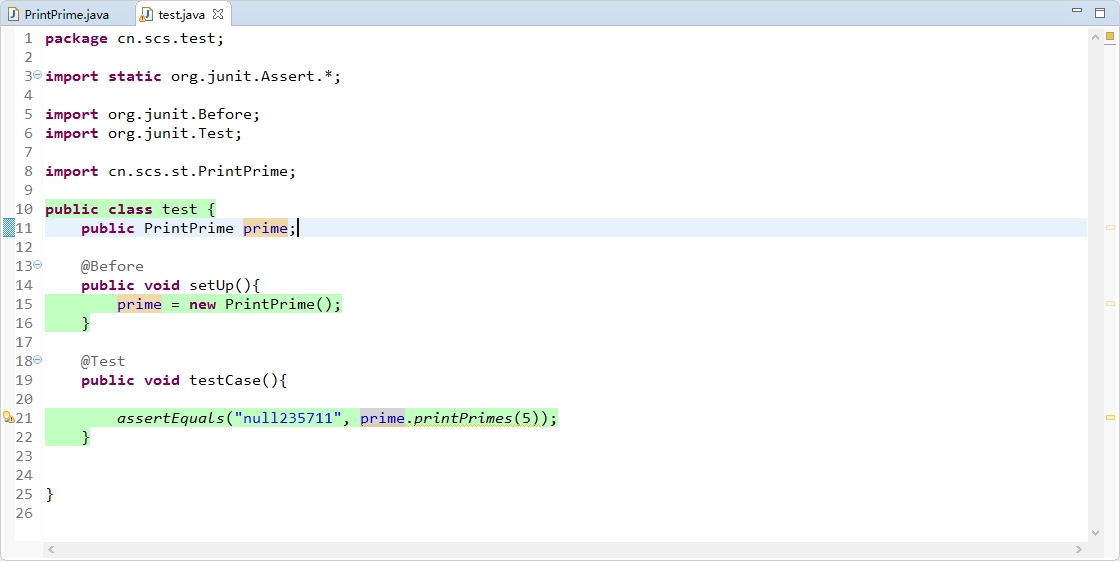Image resolution: width=1120 pixels, height=561 pixels.
Task: Click 'cn.scs.st.PrintPrime' import text
Action: click(x=199, y=172)
